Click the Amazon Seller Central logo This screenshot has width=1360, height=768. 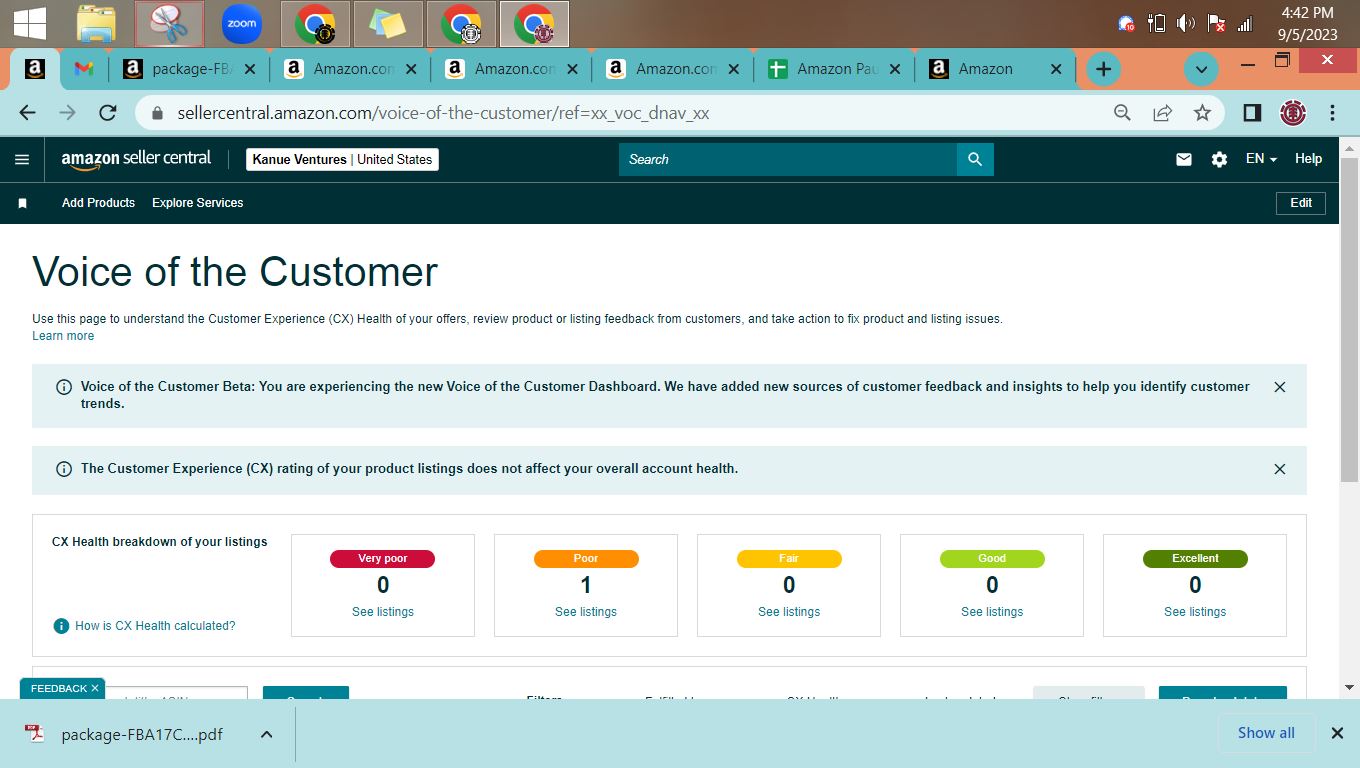136,159
